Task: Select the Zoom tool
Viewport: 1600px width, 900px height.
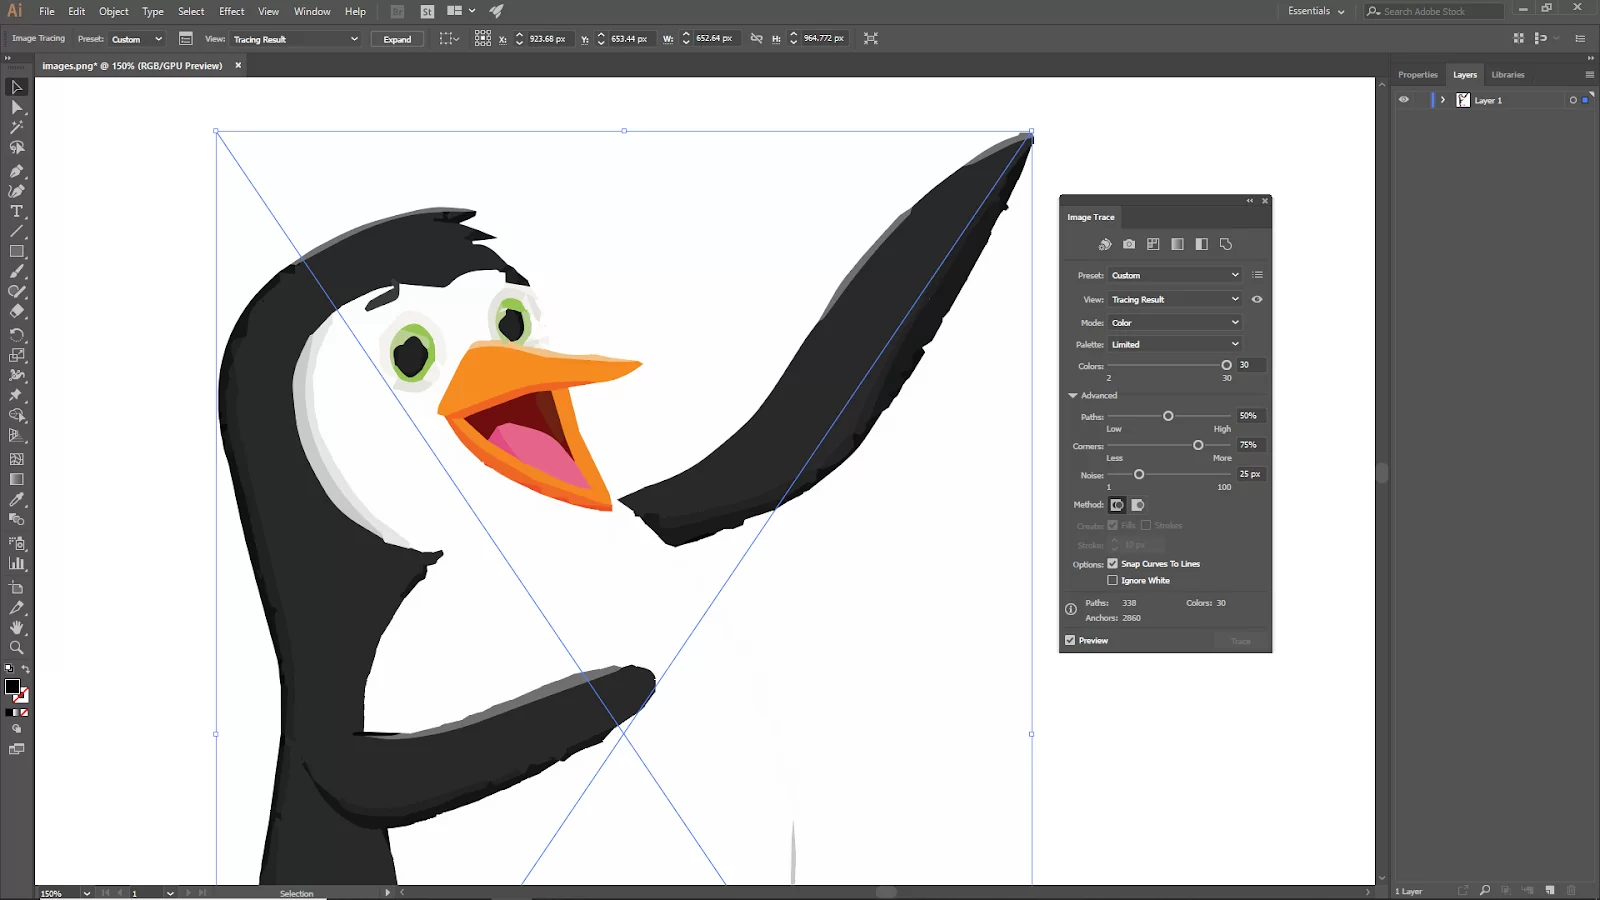Action: pos(16,647)
